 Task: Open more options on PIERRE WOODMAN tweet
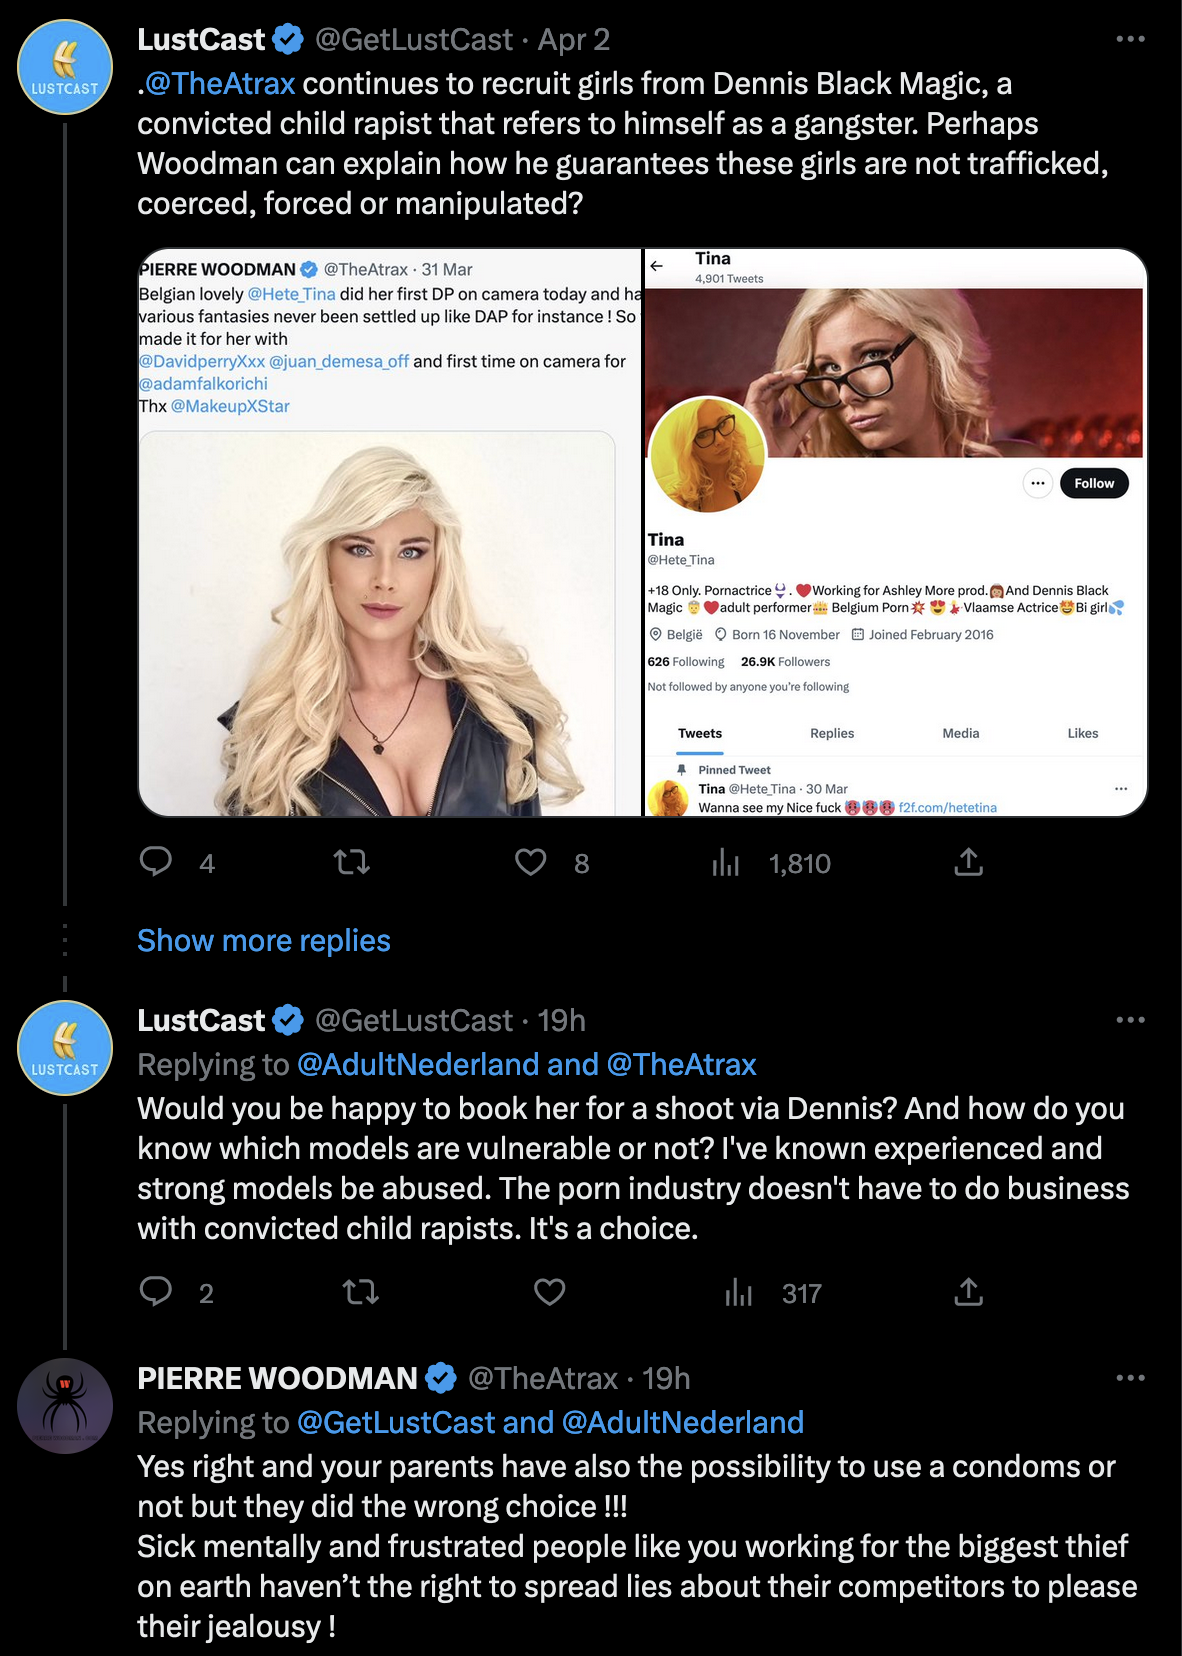point(1130,1378)
